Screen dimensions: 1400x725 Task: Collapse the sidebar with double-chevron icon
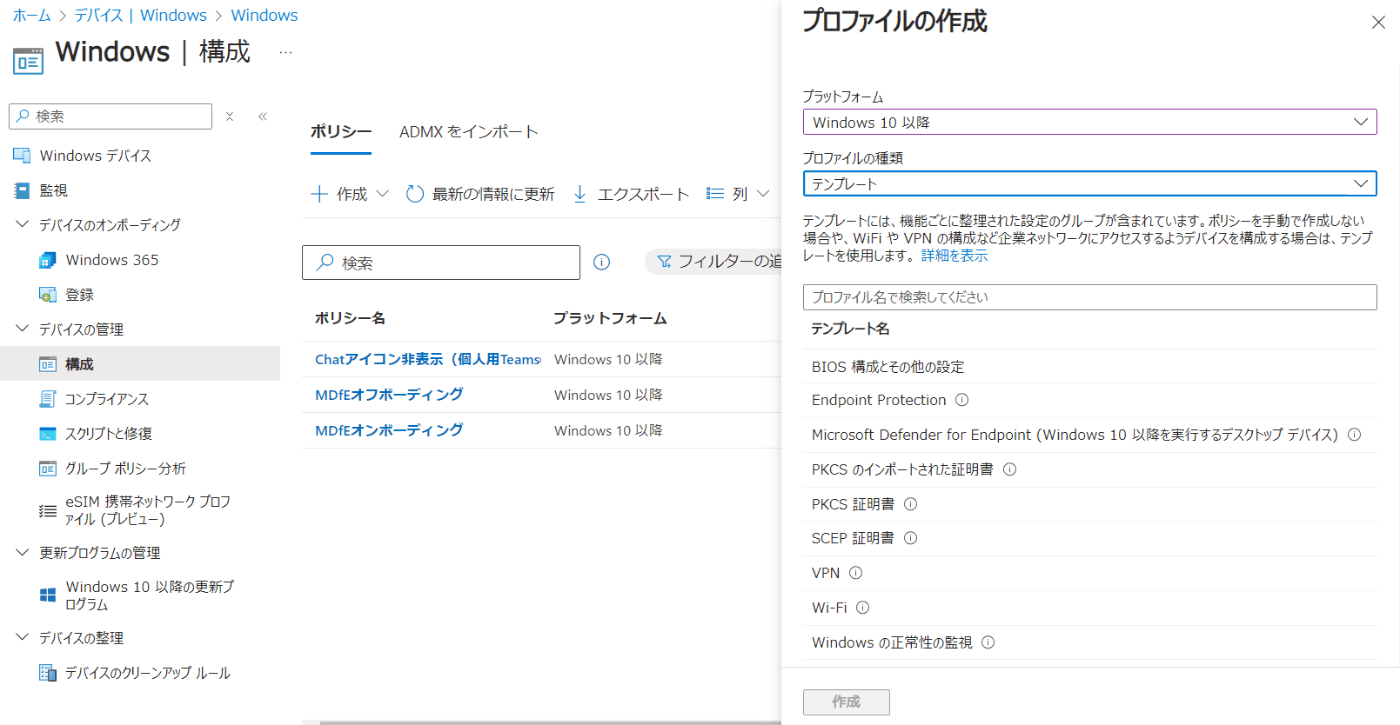263,116
